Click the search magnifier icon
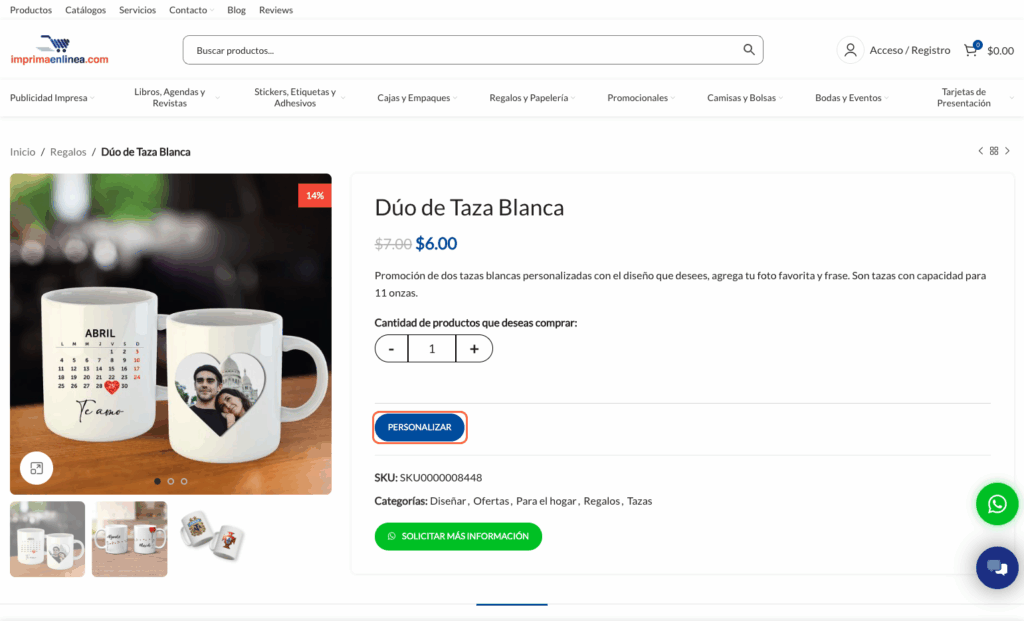 (x=749, y=50)
